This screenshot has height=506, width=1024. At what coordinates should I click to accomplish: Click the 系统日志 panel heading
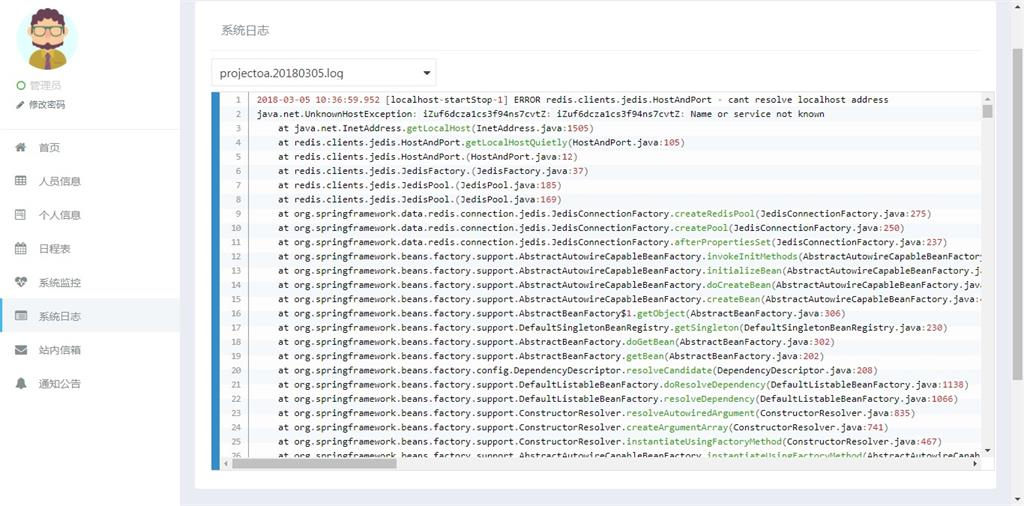pos(245,31)
